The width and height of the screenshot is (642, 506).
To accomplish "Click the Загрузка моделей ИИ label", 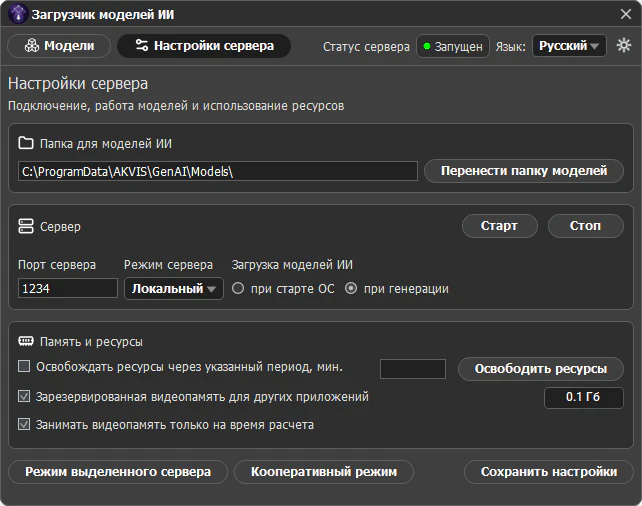I will (x=292, y=265).
